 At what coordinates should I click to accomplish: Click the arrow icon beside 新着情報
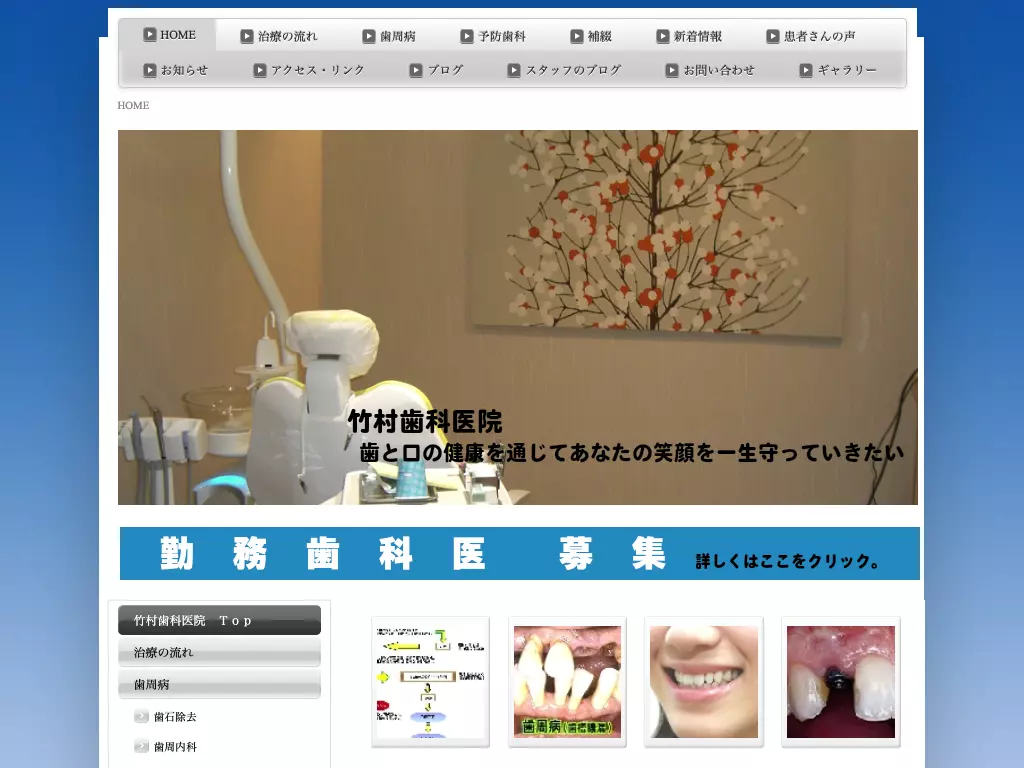coord(663,37)
